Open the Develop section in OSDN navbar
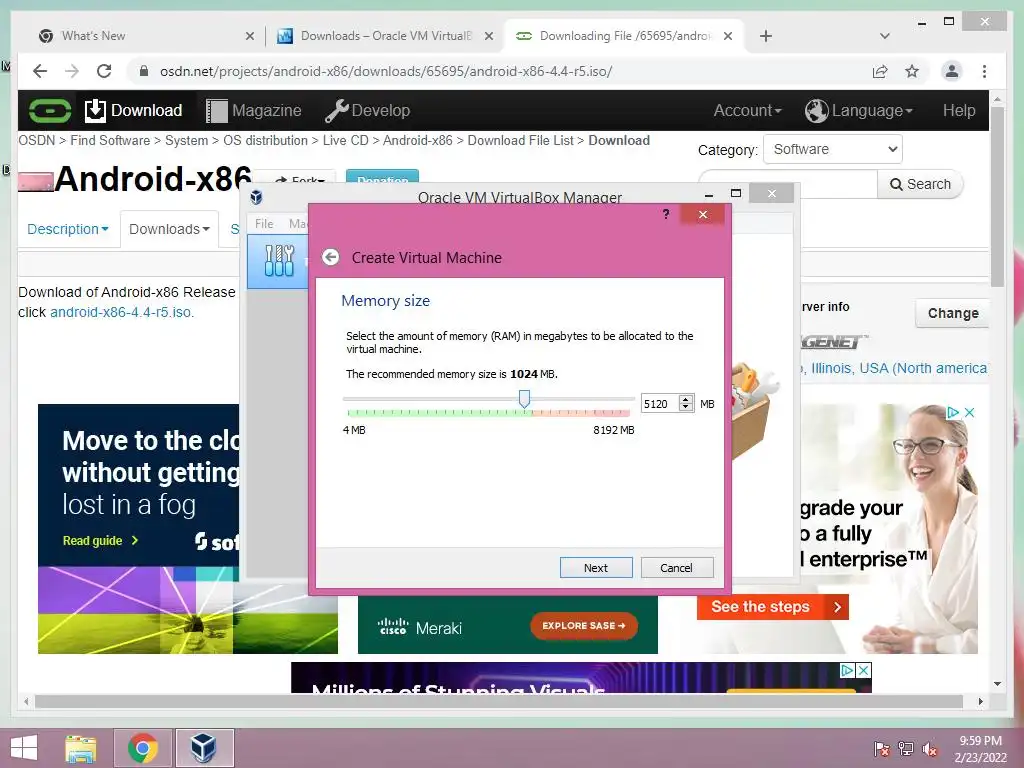Image resolution: width=1024 pixels, height=768 pixels. pyautogui.click(x=368, y=110)
